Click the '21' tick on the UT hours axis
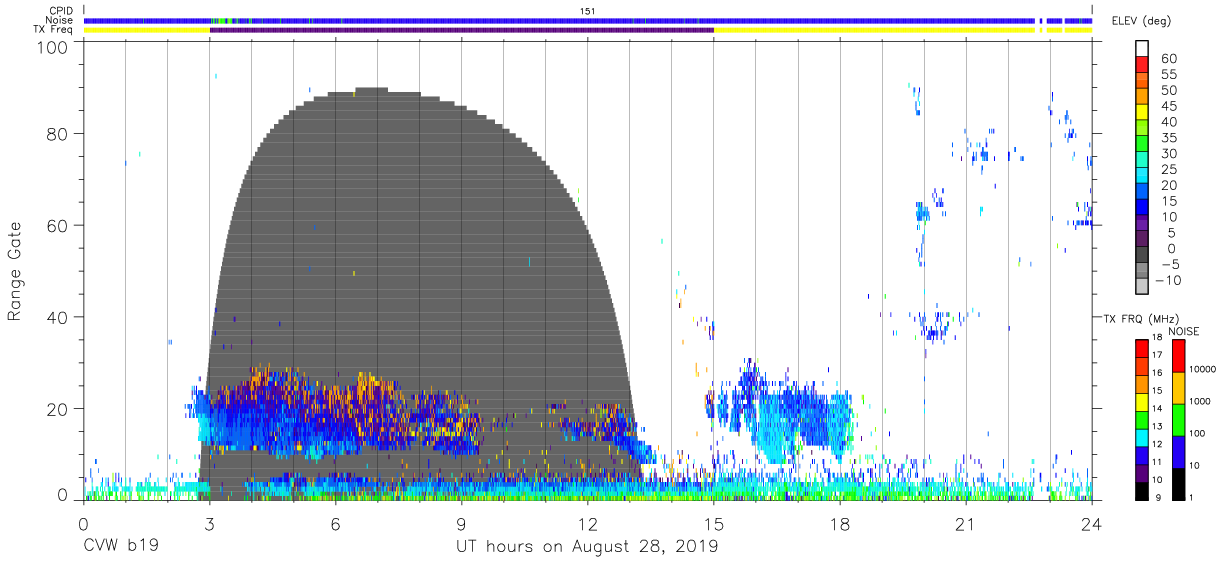Screen dimensions: 1228x567 pos(966,524)
